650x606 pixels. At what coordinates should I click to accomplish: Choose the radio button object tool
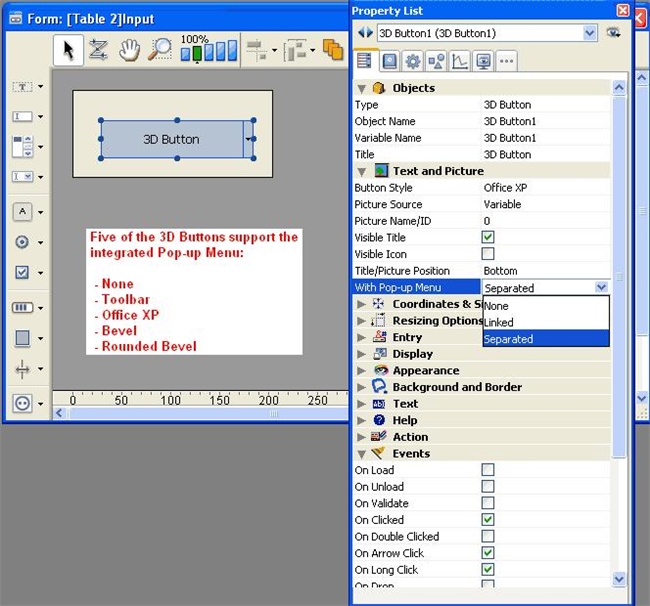[x=21, y=242]
